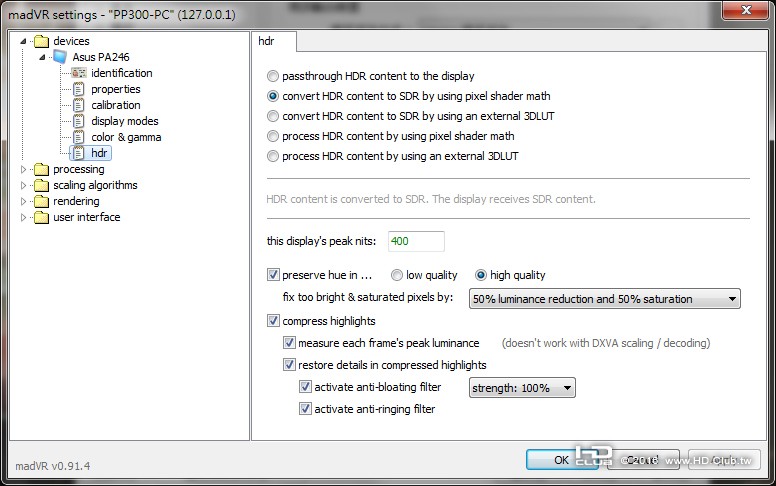Open the display modes page icon
Screen dimensions: 776x486
click(x=79, y=121)
